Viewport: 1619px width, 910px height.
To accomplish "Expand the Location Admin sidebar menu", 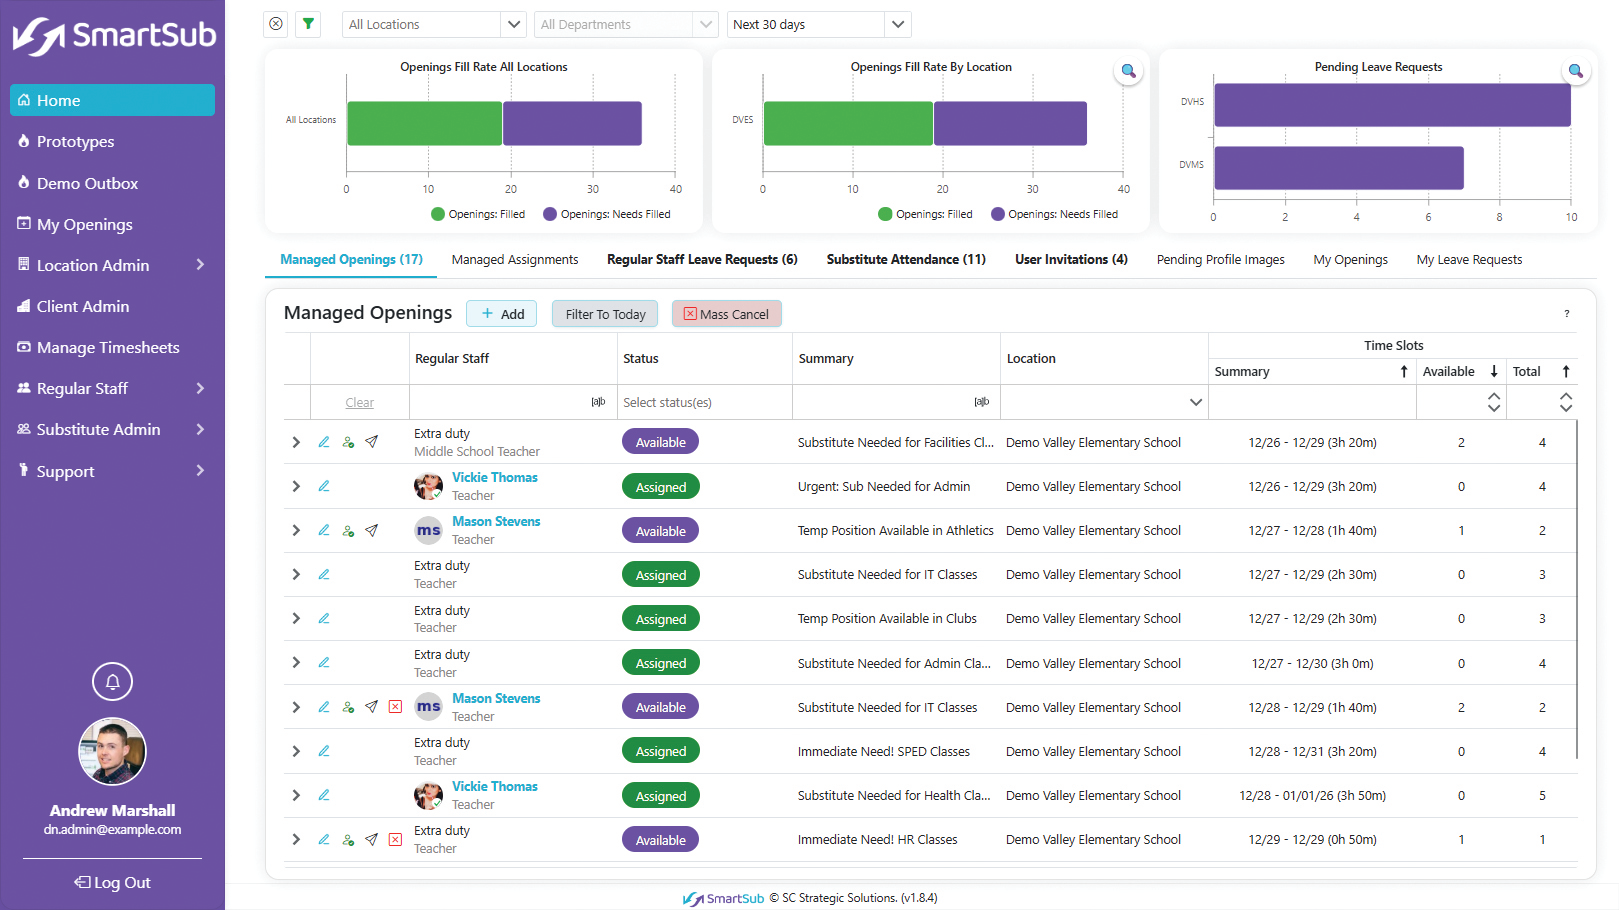I will (x=112, y=265).
